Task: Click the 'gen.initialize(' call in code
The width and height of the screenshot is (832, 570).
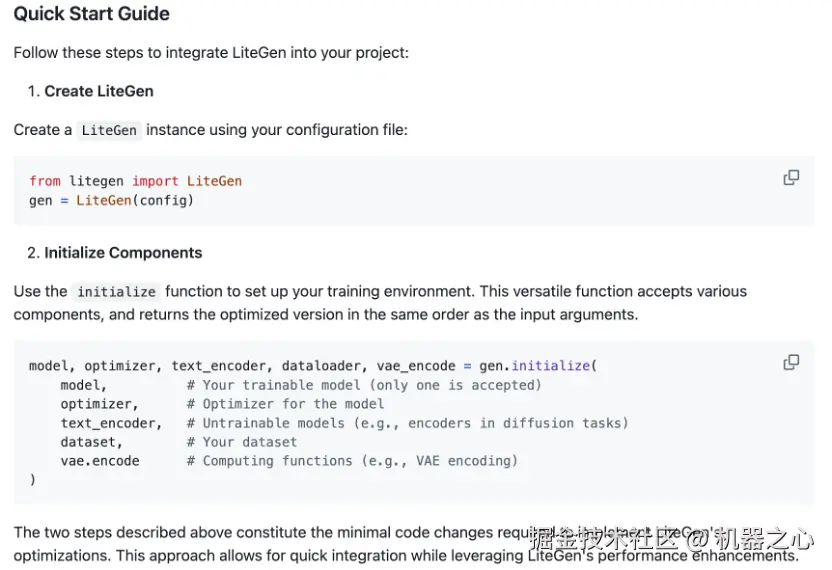Action: pos(538,366)
